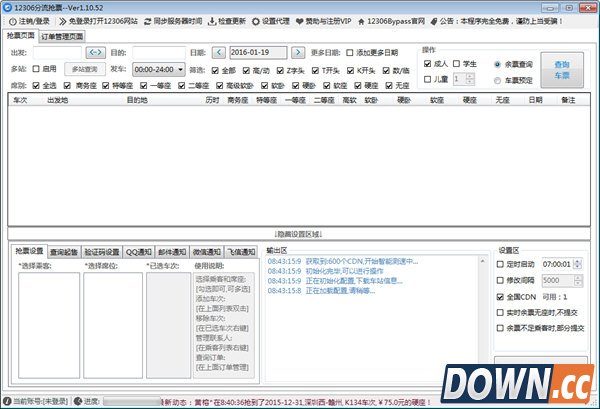Image resolution: width=600 pixels, height=409 pixels.
Task: Click the 免登录打开12306网站 arrow icon
Action: pyautogui.click(x=63, y=21)
